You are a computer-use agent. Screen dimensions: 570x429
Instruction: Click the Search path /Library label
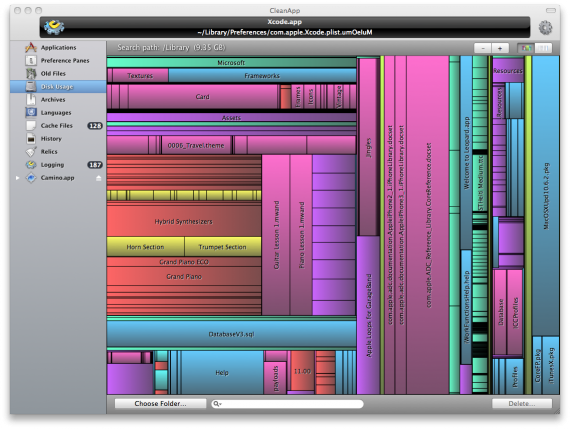click(x=171, y=48)
